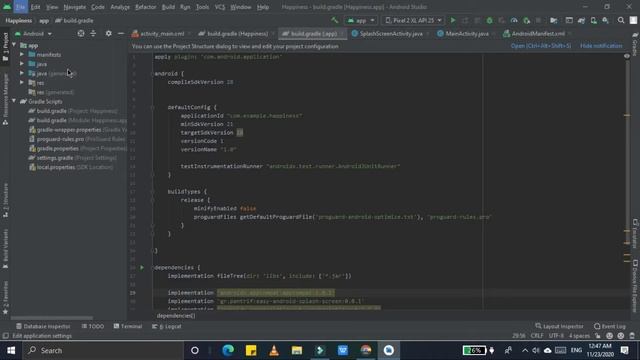Click the Open (Ctrl+Alt+Shift+S) link
This screenshot has height=360, width=640.
point(541,46)
